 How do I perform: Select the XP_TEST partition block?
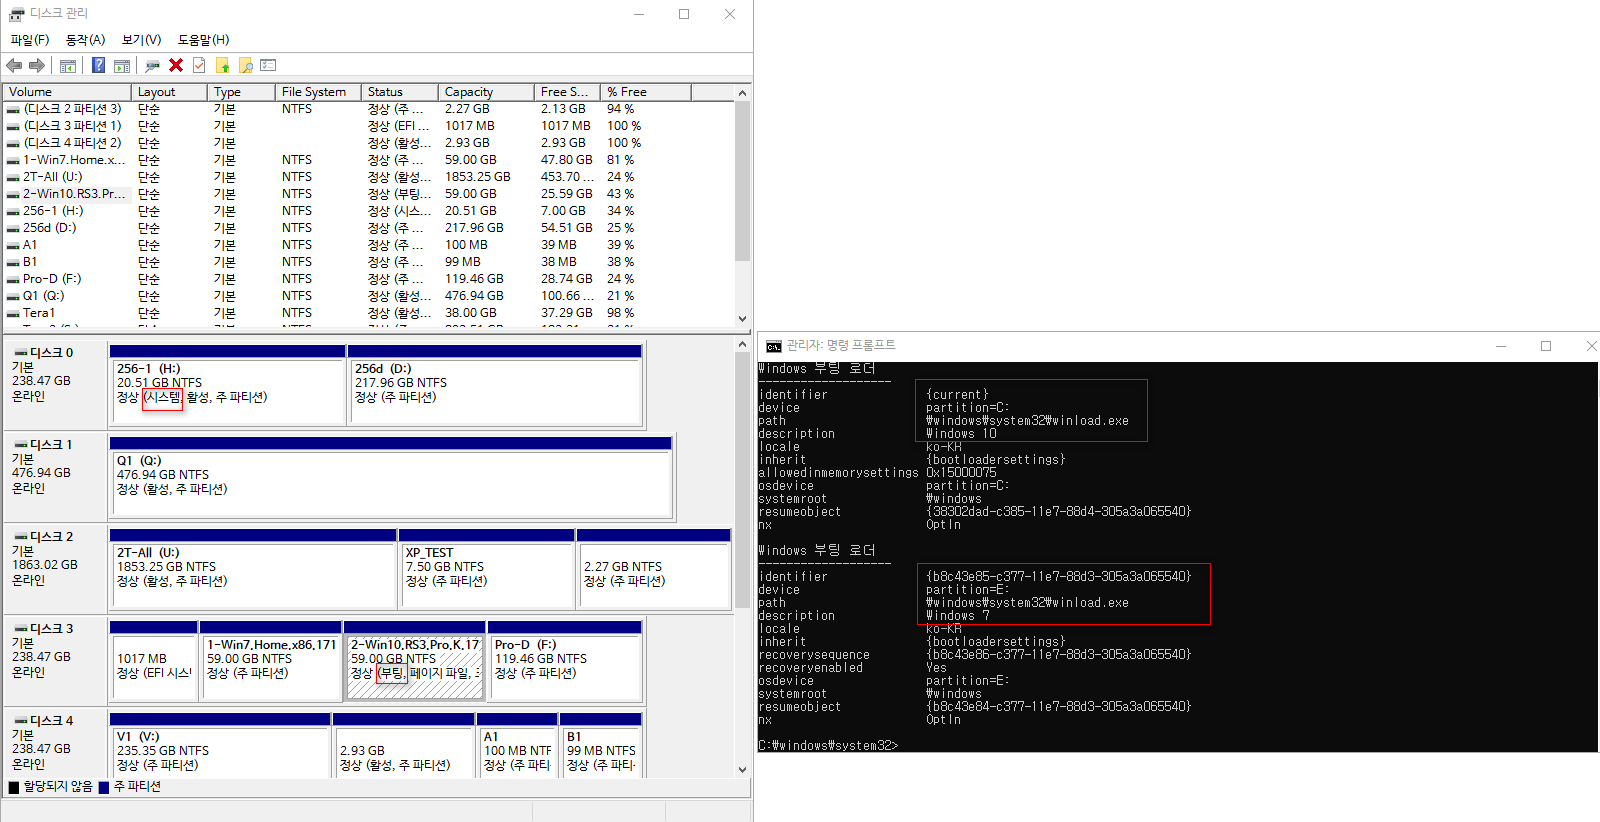[x=487, y=569]
